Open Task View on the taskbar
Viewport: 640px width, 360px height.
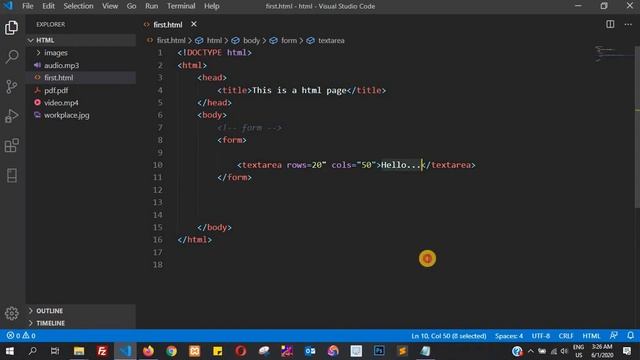(55, 351)
